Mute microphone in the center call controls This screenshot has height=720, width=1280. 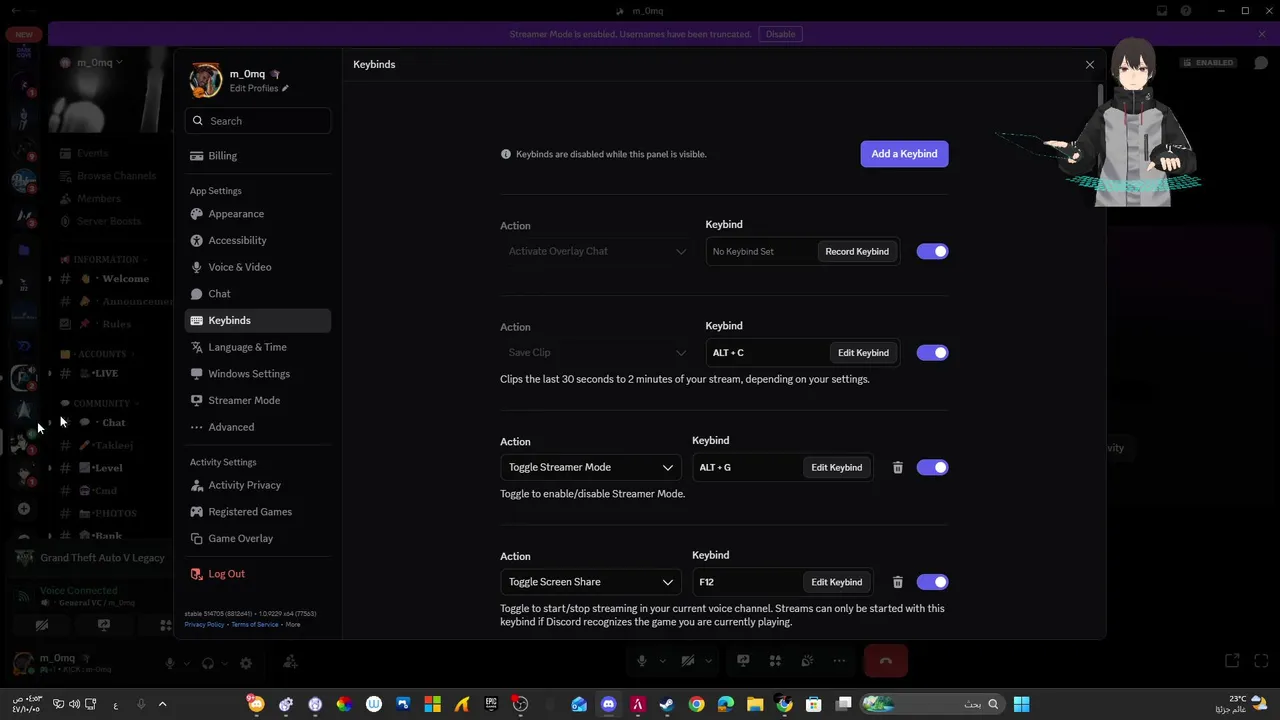641,661
